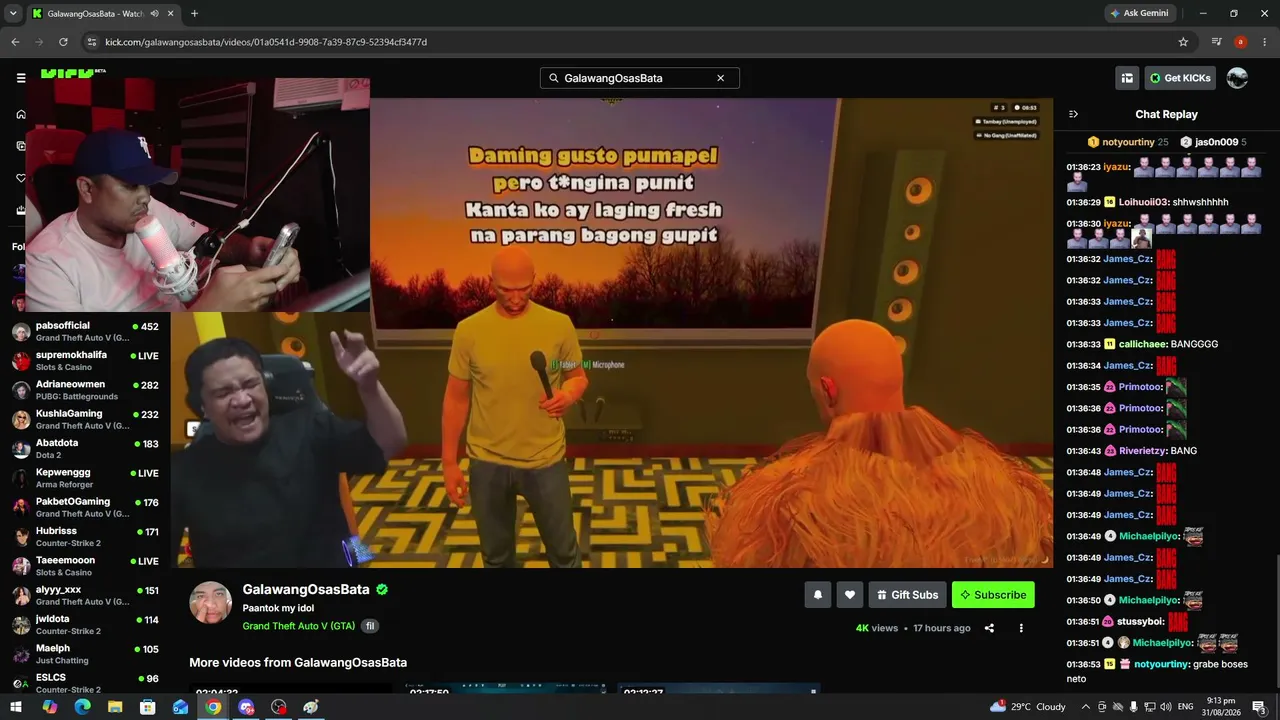Open the tab search dropdown
The image size is (1280, 720).
[x=13, y=13]
